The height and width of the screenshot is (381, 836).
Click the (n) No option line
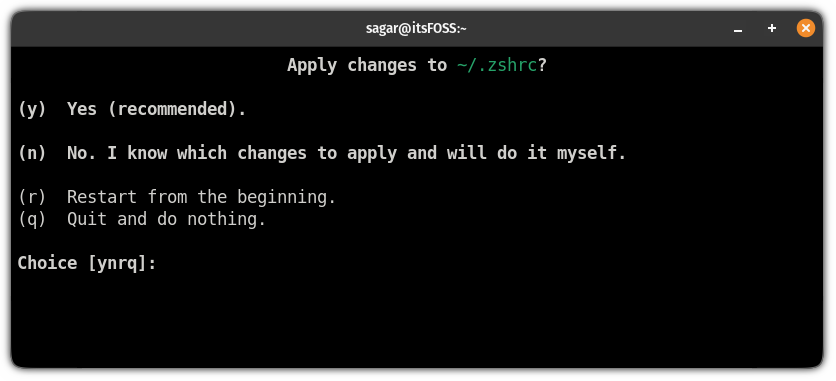point(322,153)
